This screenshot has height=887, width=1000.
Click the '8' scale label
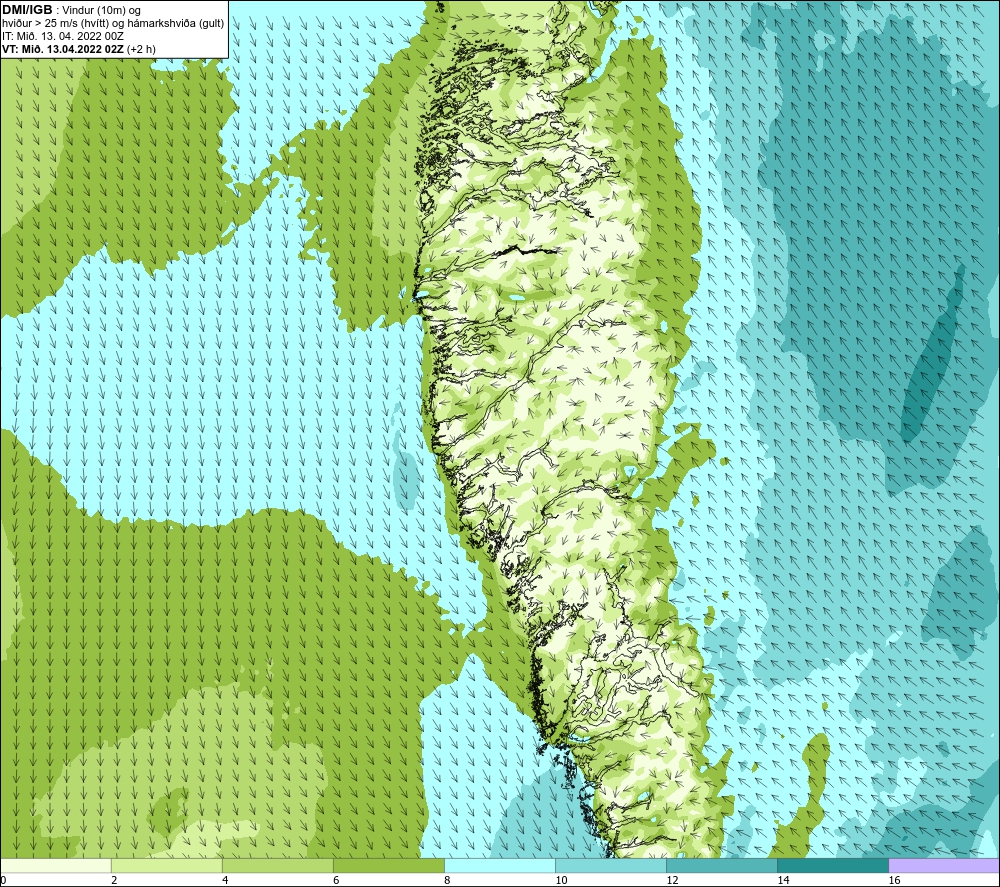(x=447, y=881)
